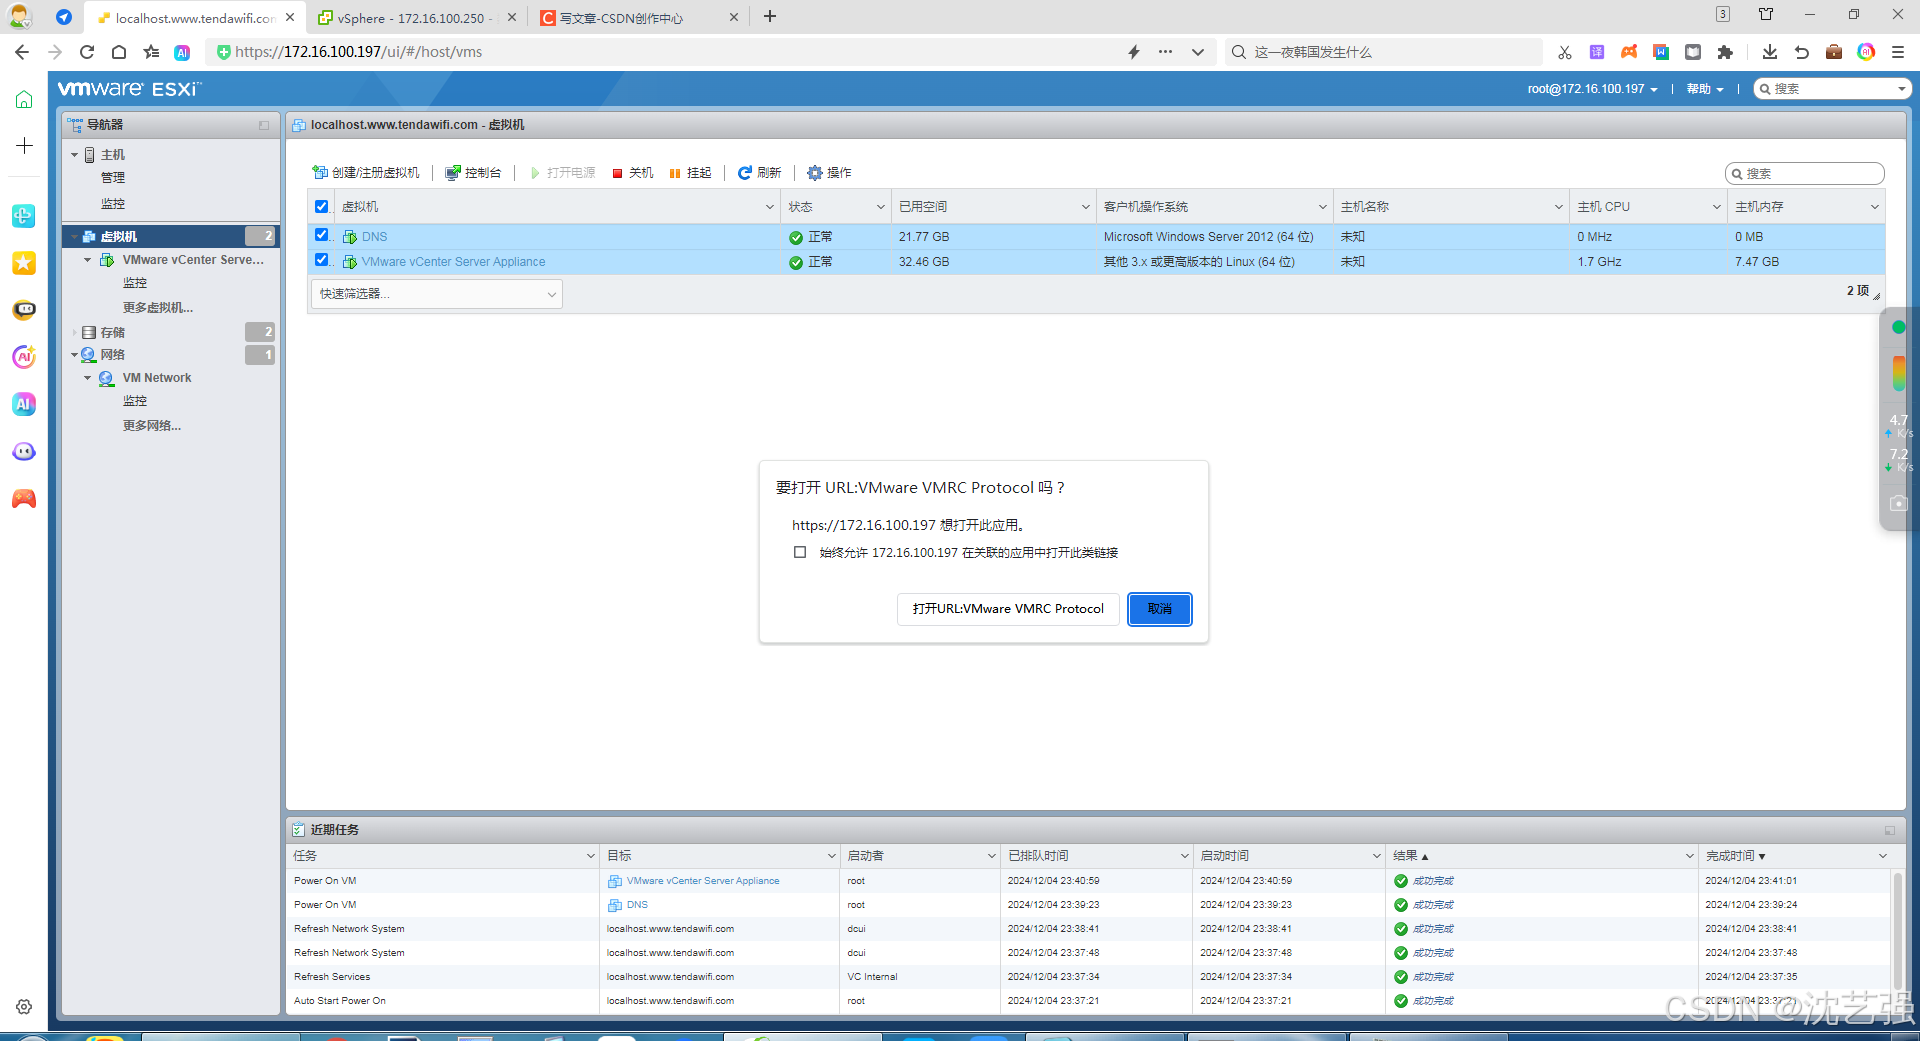This screenshot has width=1920, height=1041.
Task: Open the sidebar red game controller icon
Action: [x=24, y=499]
